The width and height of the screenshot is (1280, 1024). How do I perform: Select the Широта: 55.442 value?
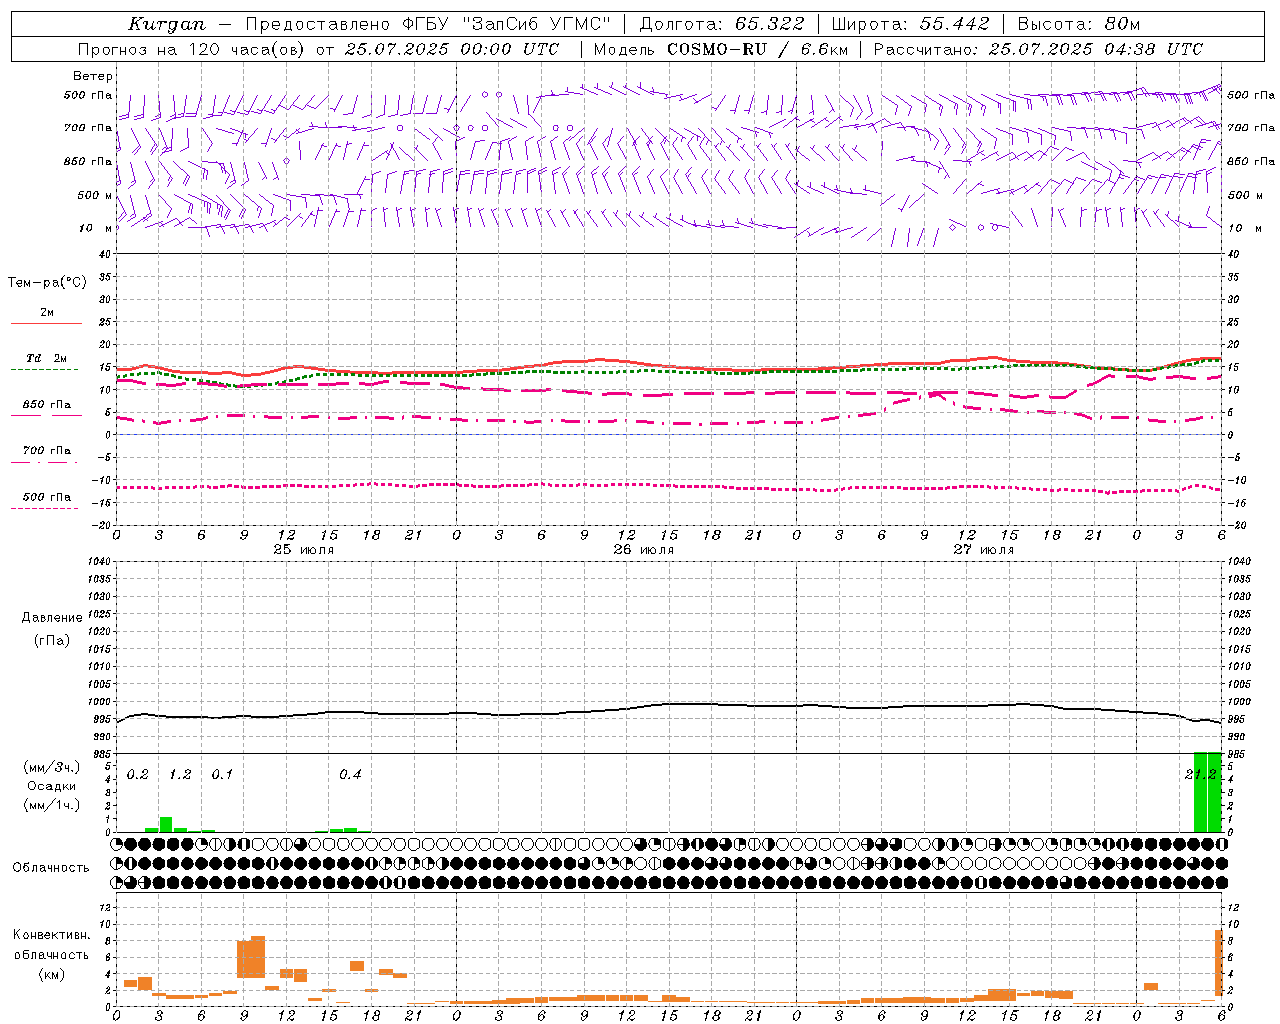coord(910,24)
